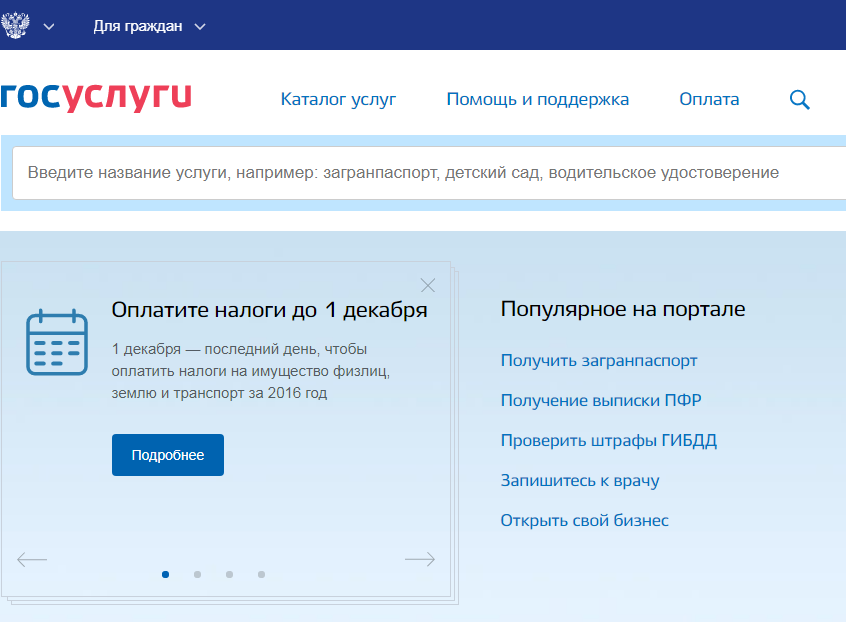This screenshot has width=846, height=622.
Task: Select the second carousel dot
Action: [x=197, y=575]
